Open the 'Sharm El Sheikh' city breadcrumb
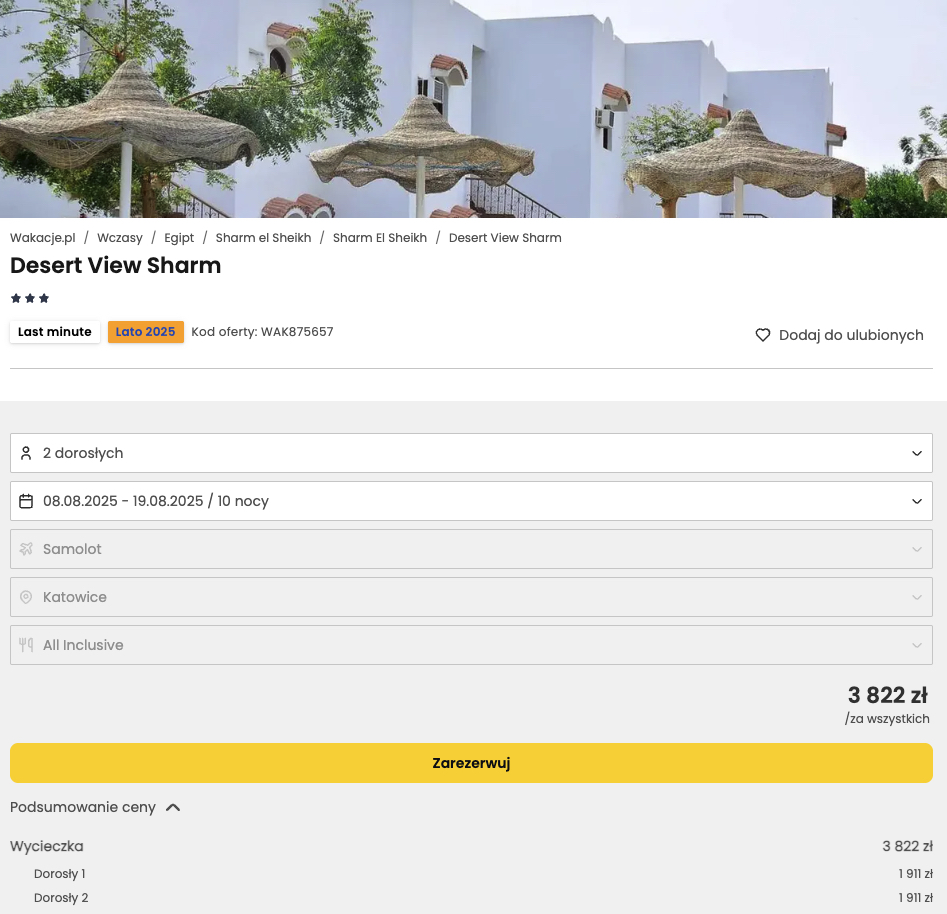This screenshot has width=947, height=914. click(380, 238)
